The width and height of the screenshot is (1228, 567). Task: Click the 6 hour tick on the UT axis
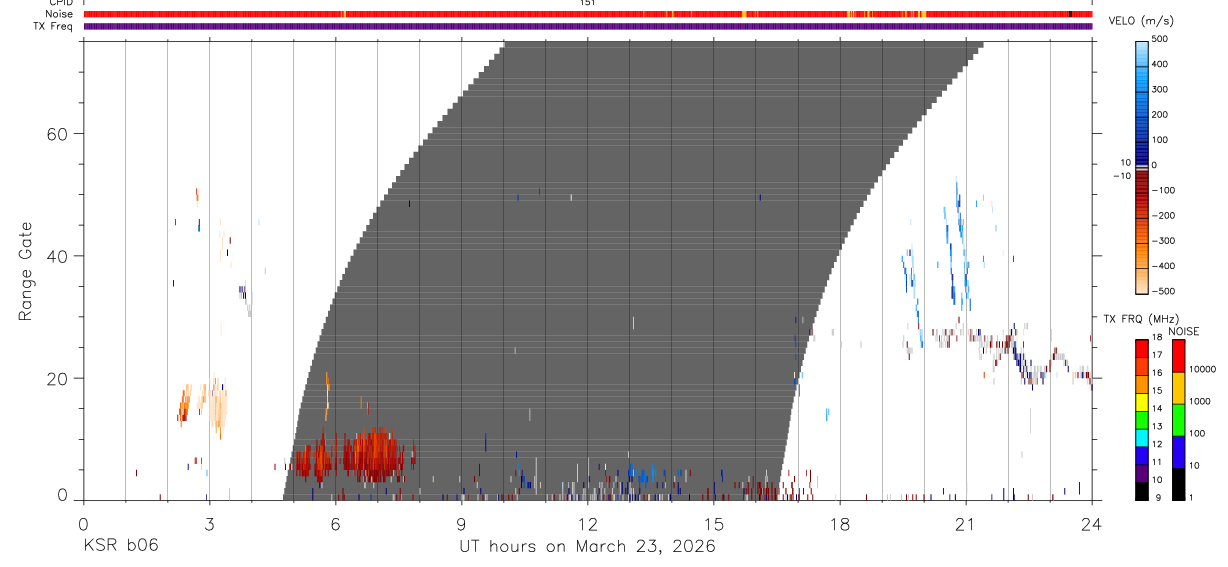(x=335, y=524)
